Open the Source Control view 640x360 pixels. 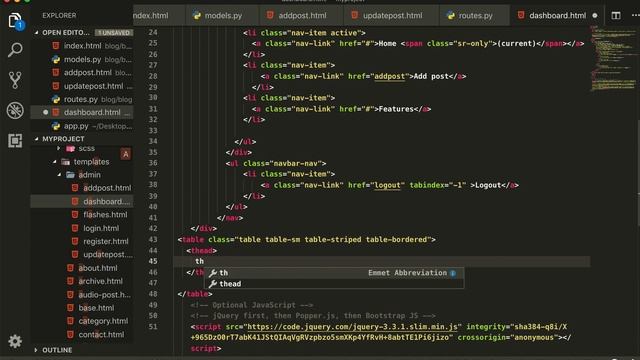[x=15, y=80]
